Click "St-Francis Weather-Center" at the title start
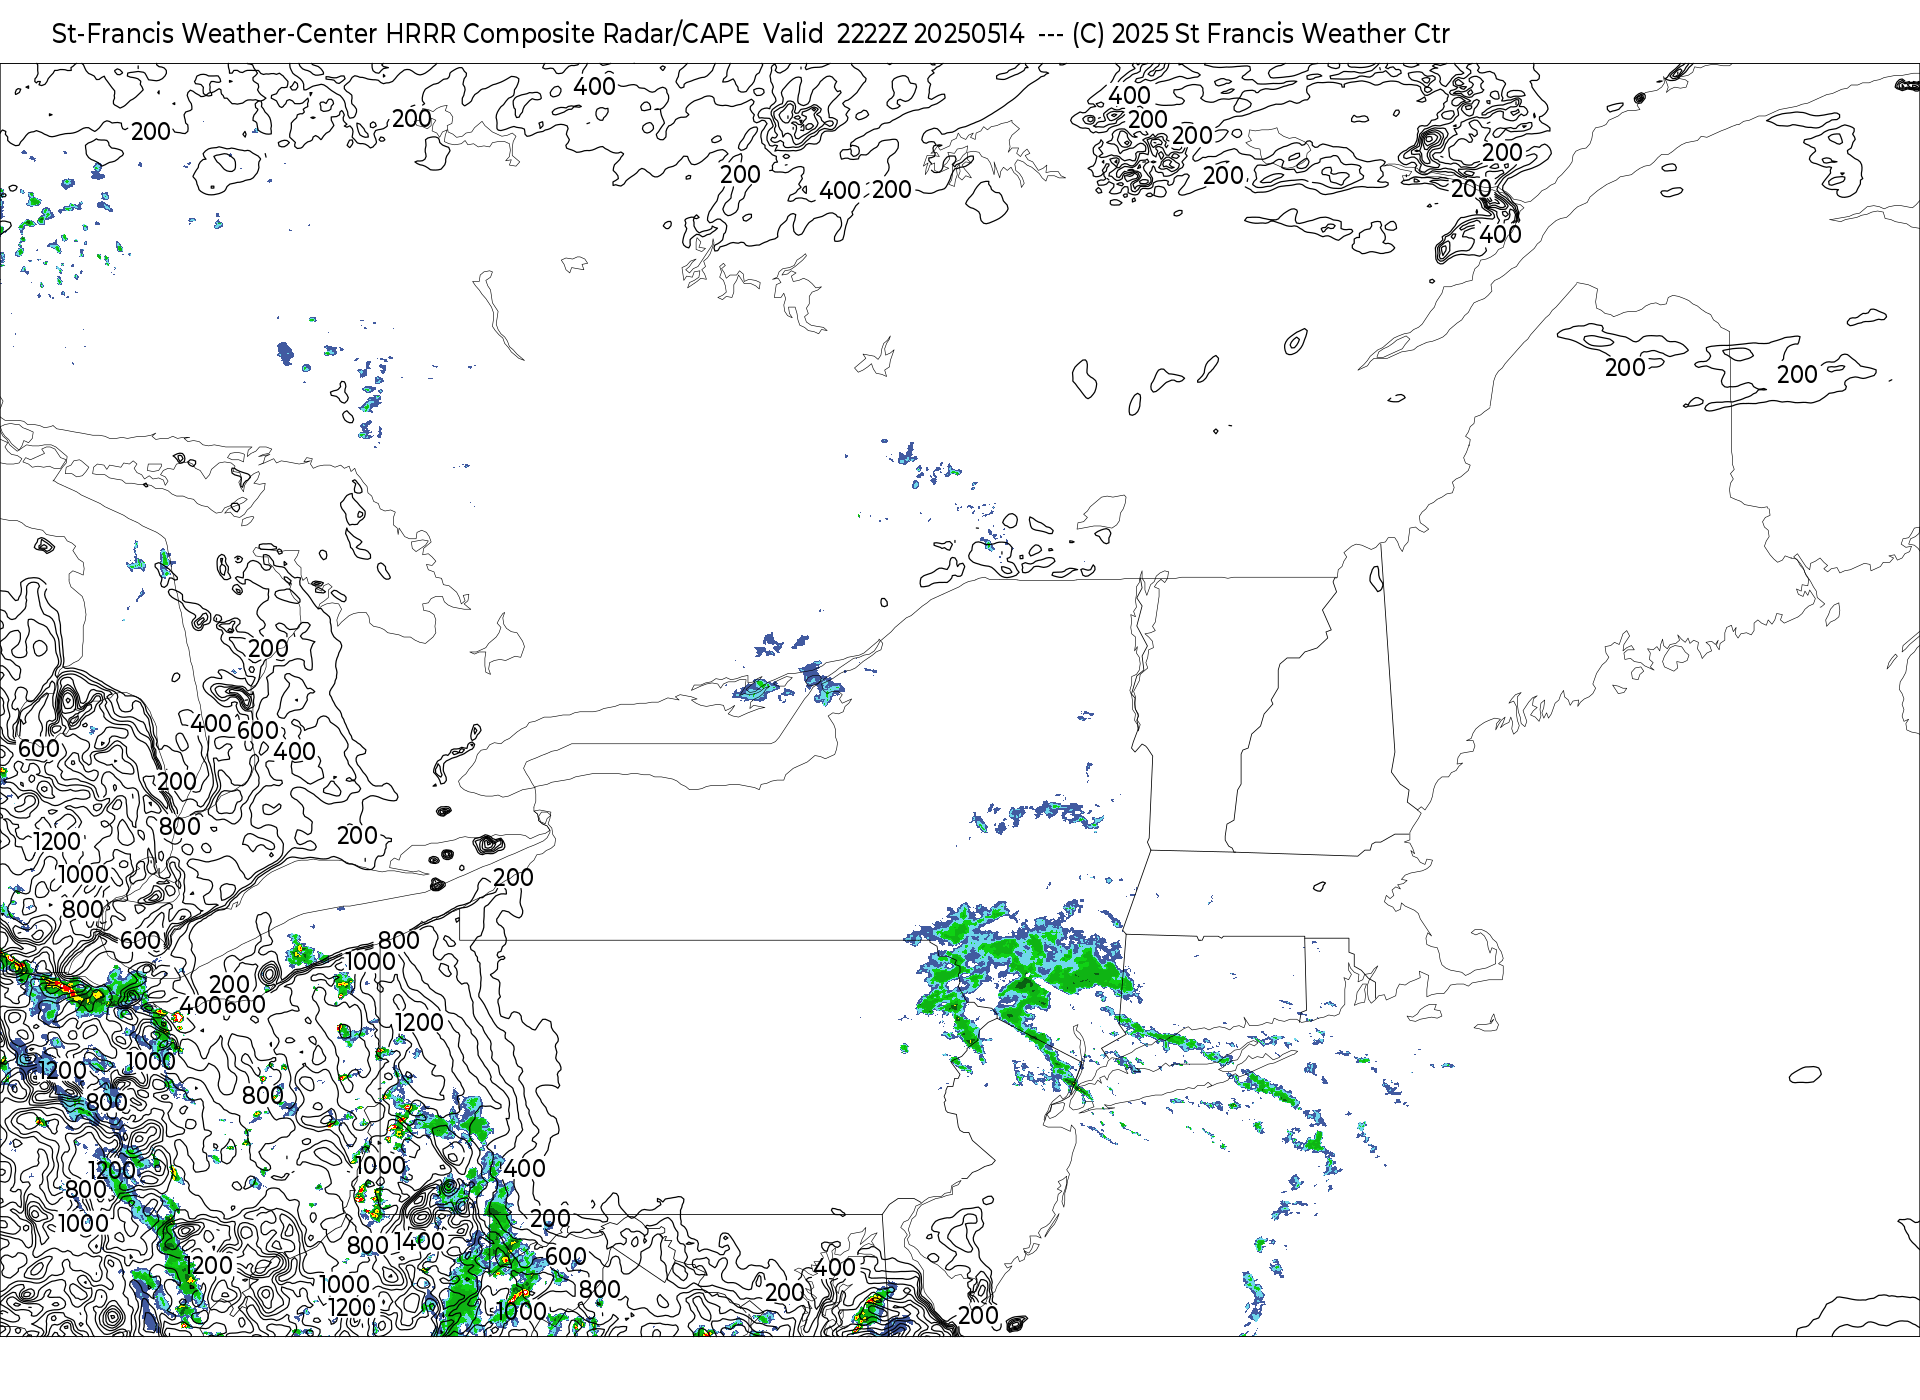1920x1400 pixels. 215,34
